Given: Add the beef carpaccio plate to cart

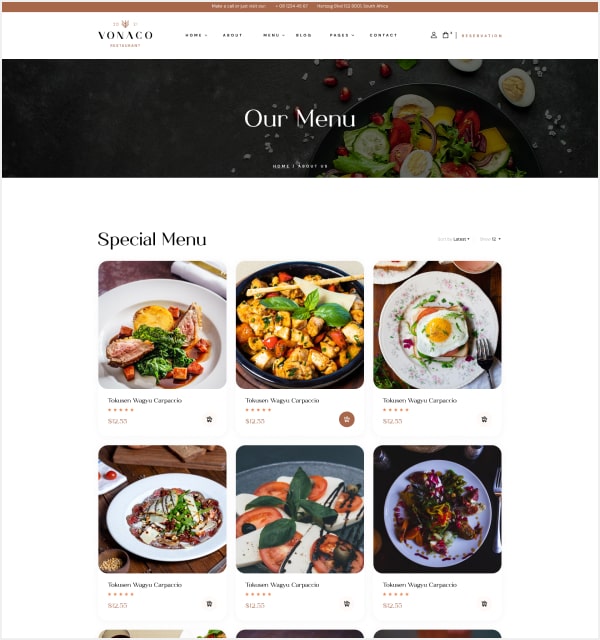Looking at the screenshot, I should tap(209, 604).
